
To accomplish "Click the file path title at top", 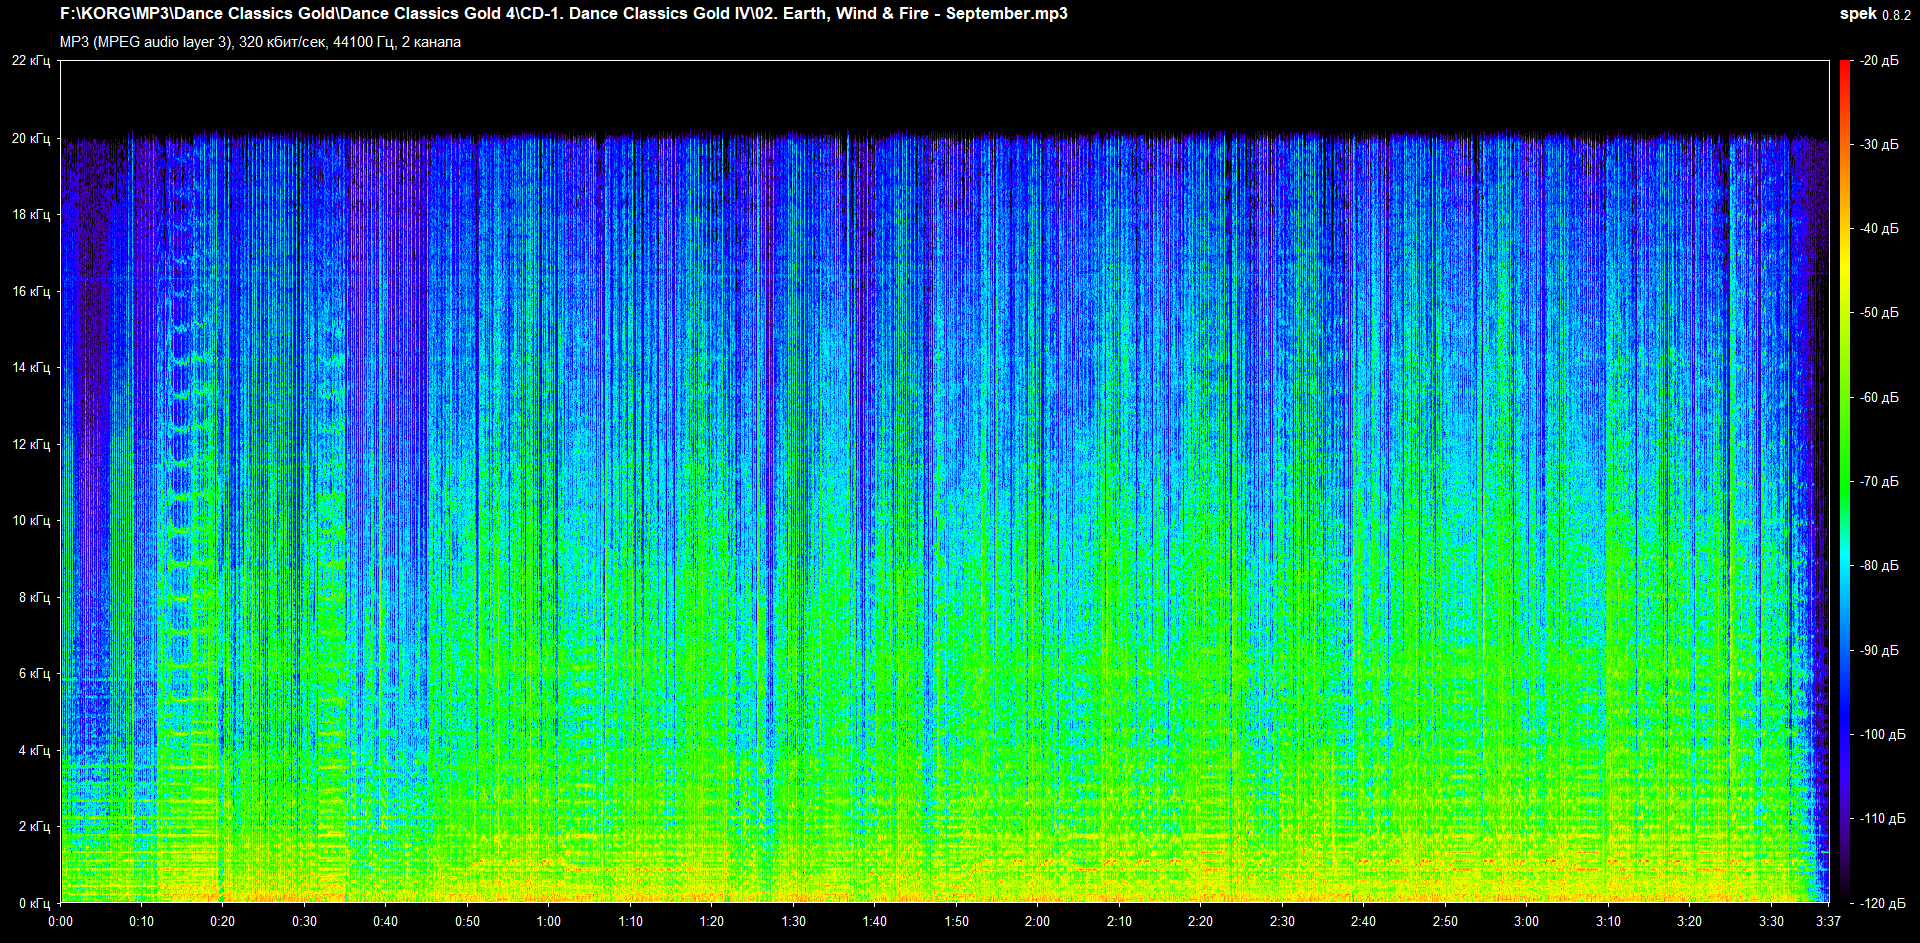I will coord(563,14).
